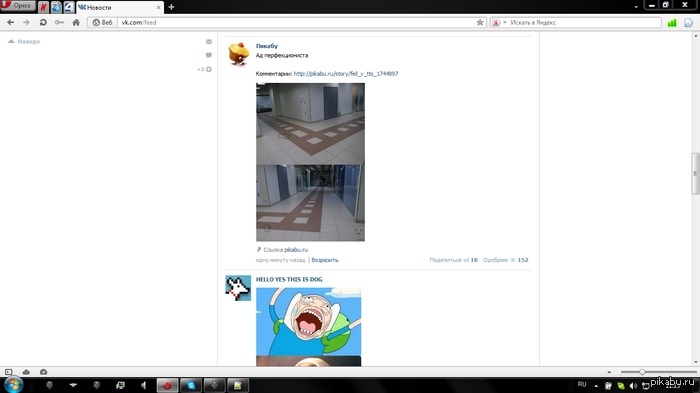Bookmark page with star icon
This screenshot has width=700, height=393.
tap(480, 22)
